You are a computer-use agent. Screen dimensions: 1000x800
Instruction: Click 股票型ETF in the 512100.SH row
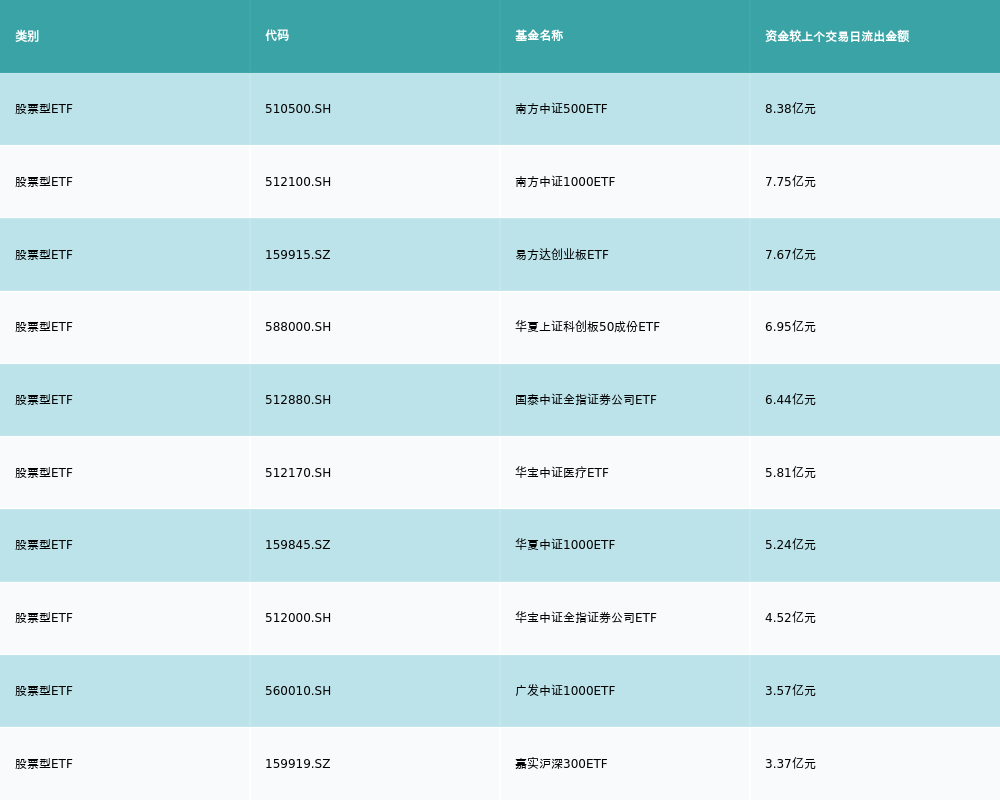tap(44, 182)
